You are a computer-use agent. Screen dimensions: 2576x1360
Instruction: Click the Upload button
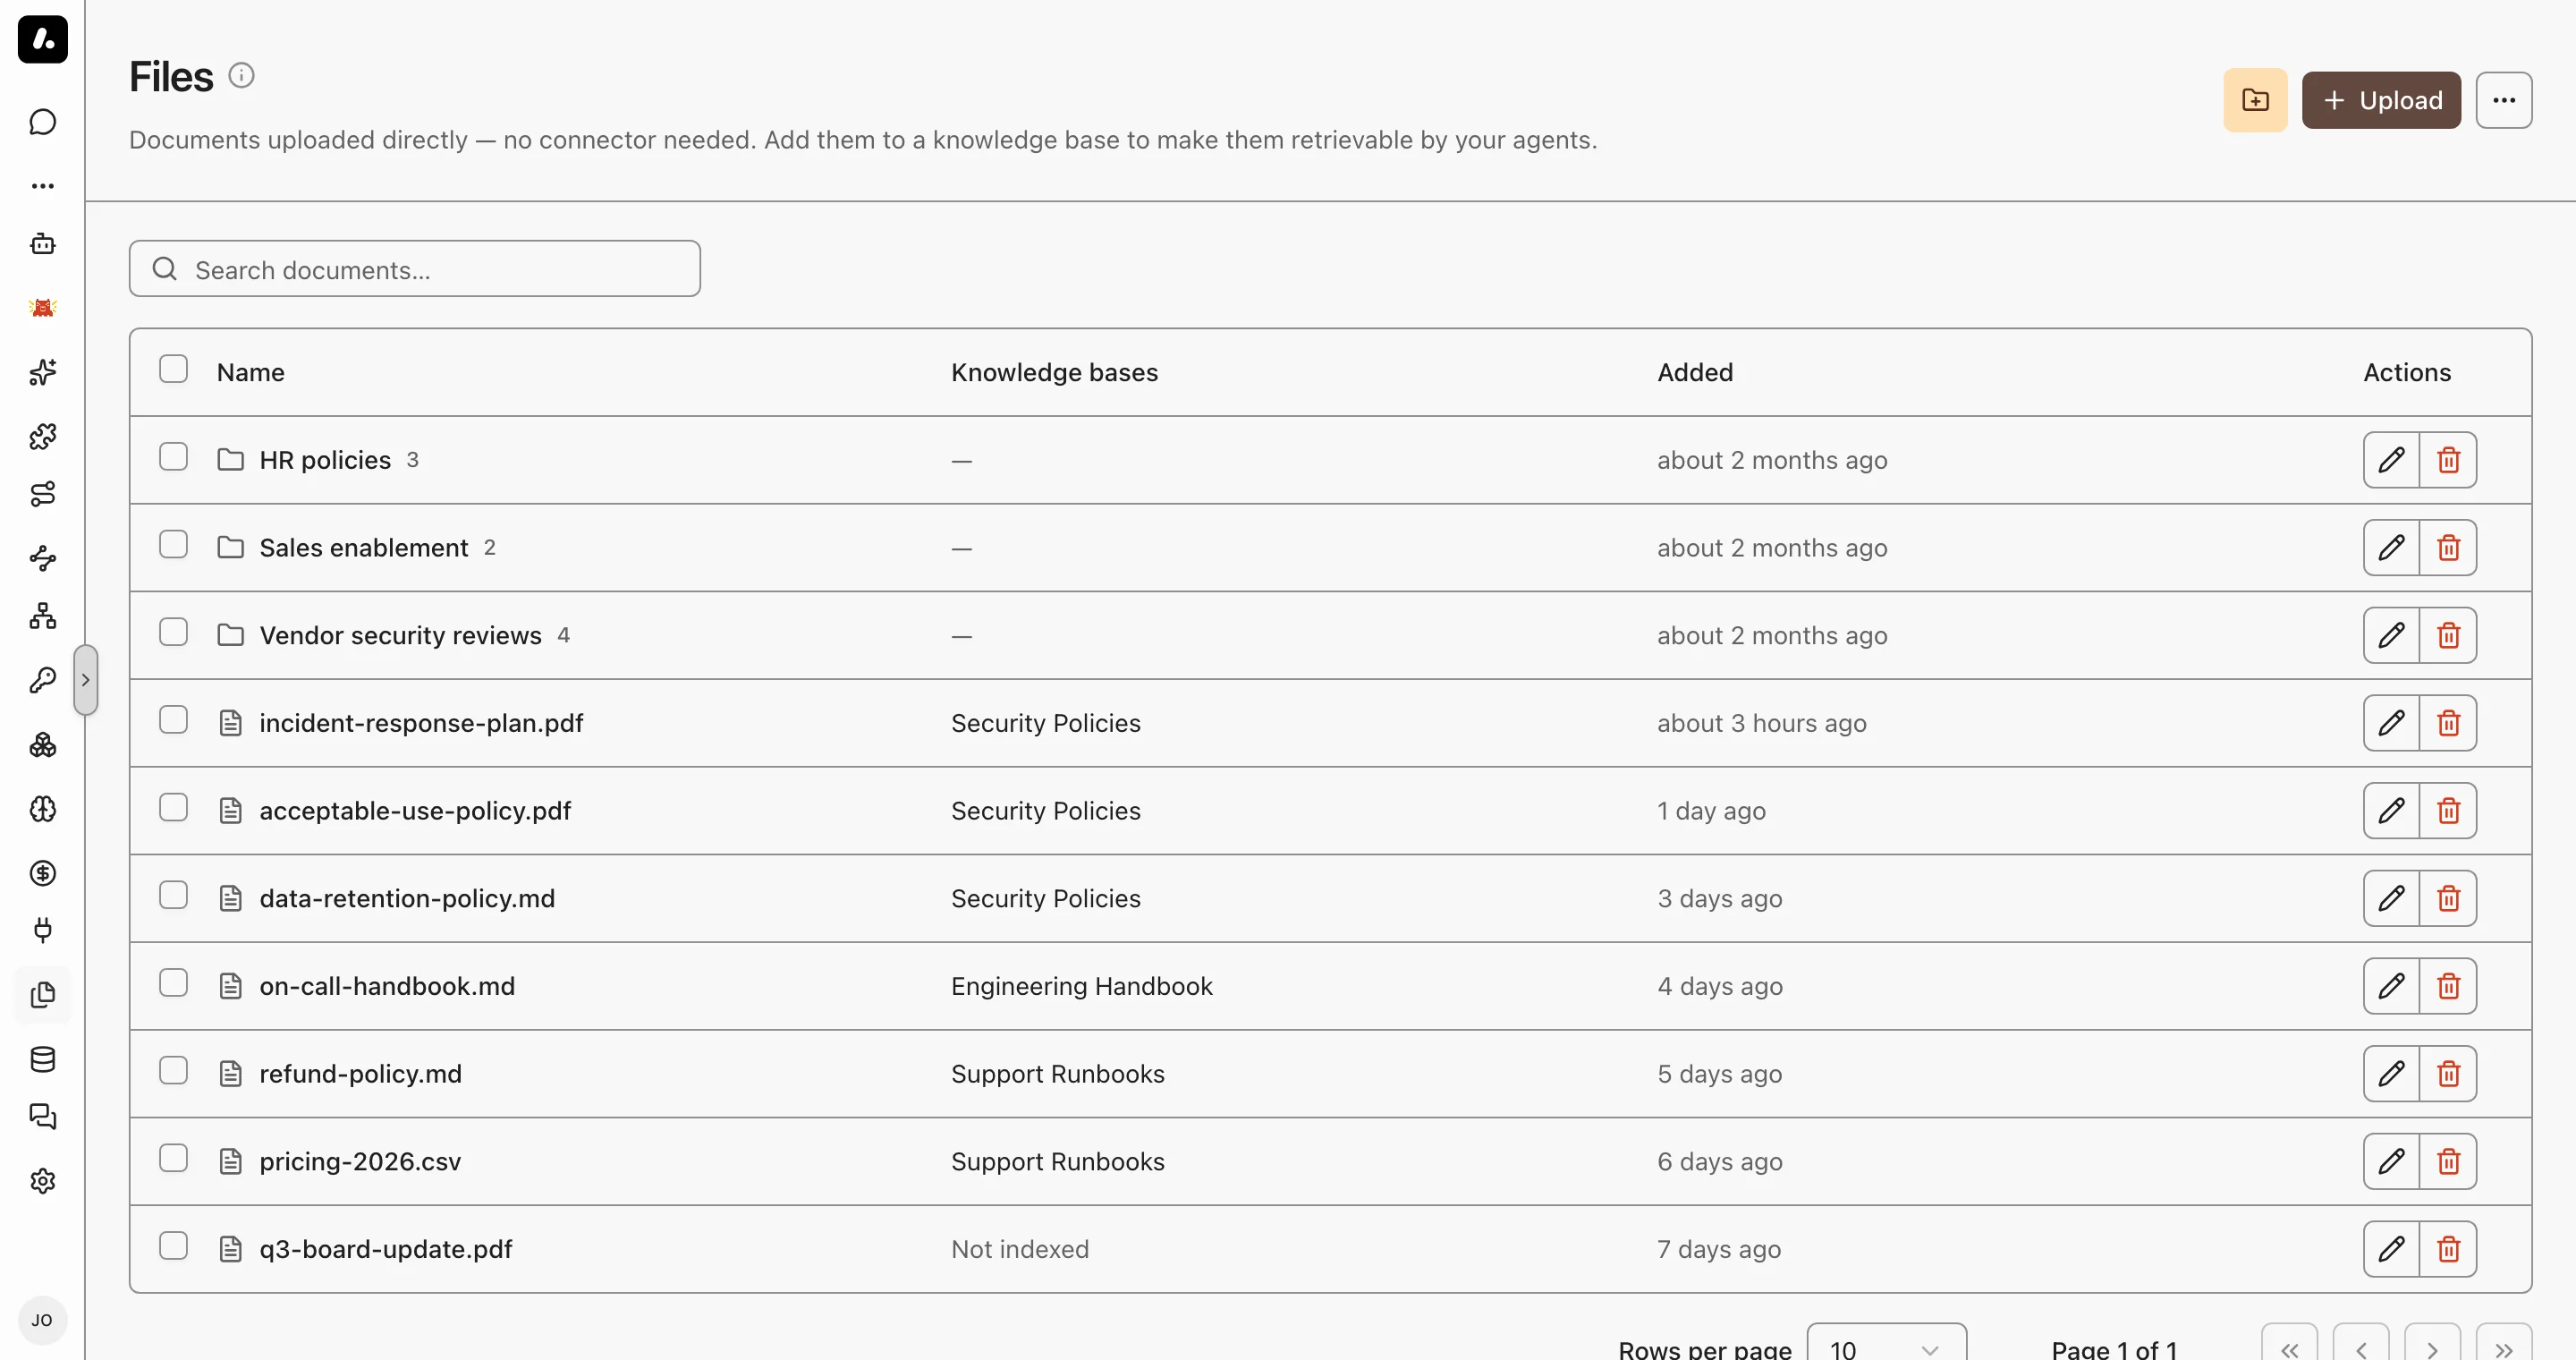pyautogui.click(x=2381, y=100)
